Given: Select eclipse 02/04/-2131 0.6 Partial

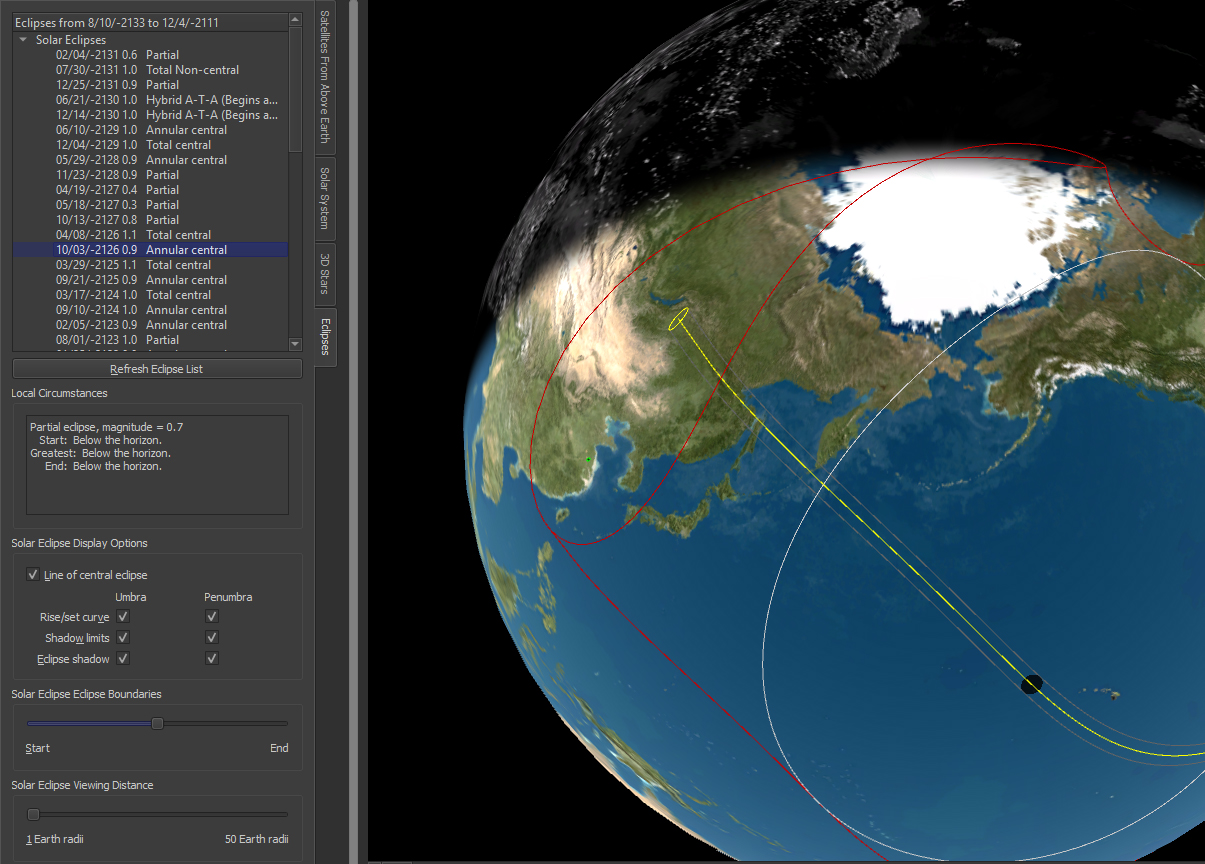Looking at the screenshot, I should (x=150, y=55).
